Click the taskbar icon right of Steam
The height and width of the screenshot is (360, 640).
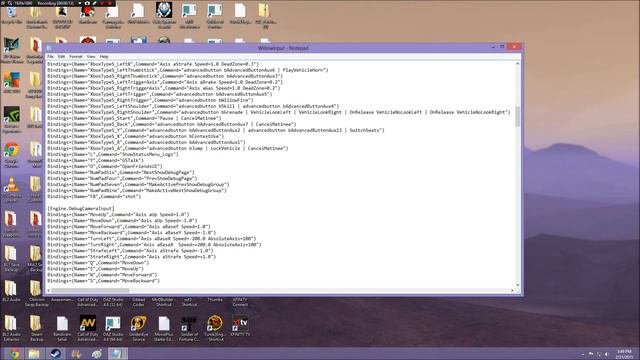click(x=76, y=354)
